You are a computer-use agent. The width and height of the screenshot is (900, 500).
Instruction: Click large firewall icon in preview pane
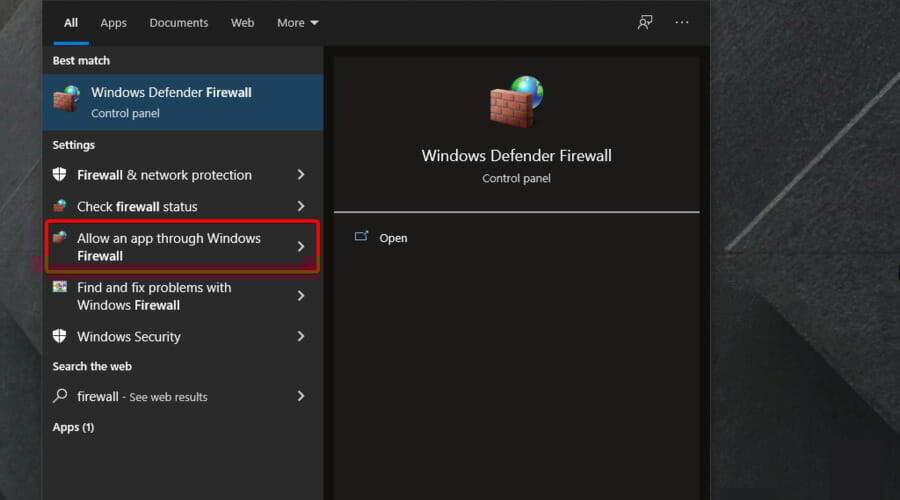(x=517, y=102)
